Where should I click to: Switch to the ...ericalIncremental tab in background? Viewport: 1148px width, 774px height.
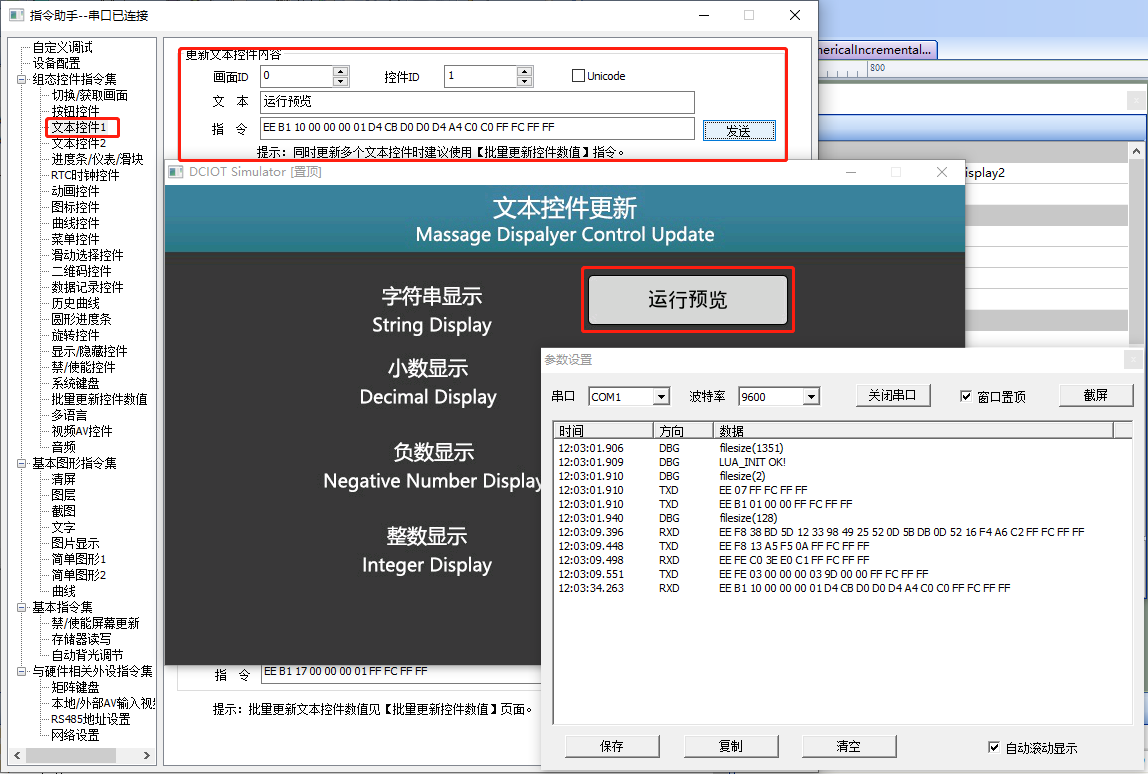877,50
